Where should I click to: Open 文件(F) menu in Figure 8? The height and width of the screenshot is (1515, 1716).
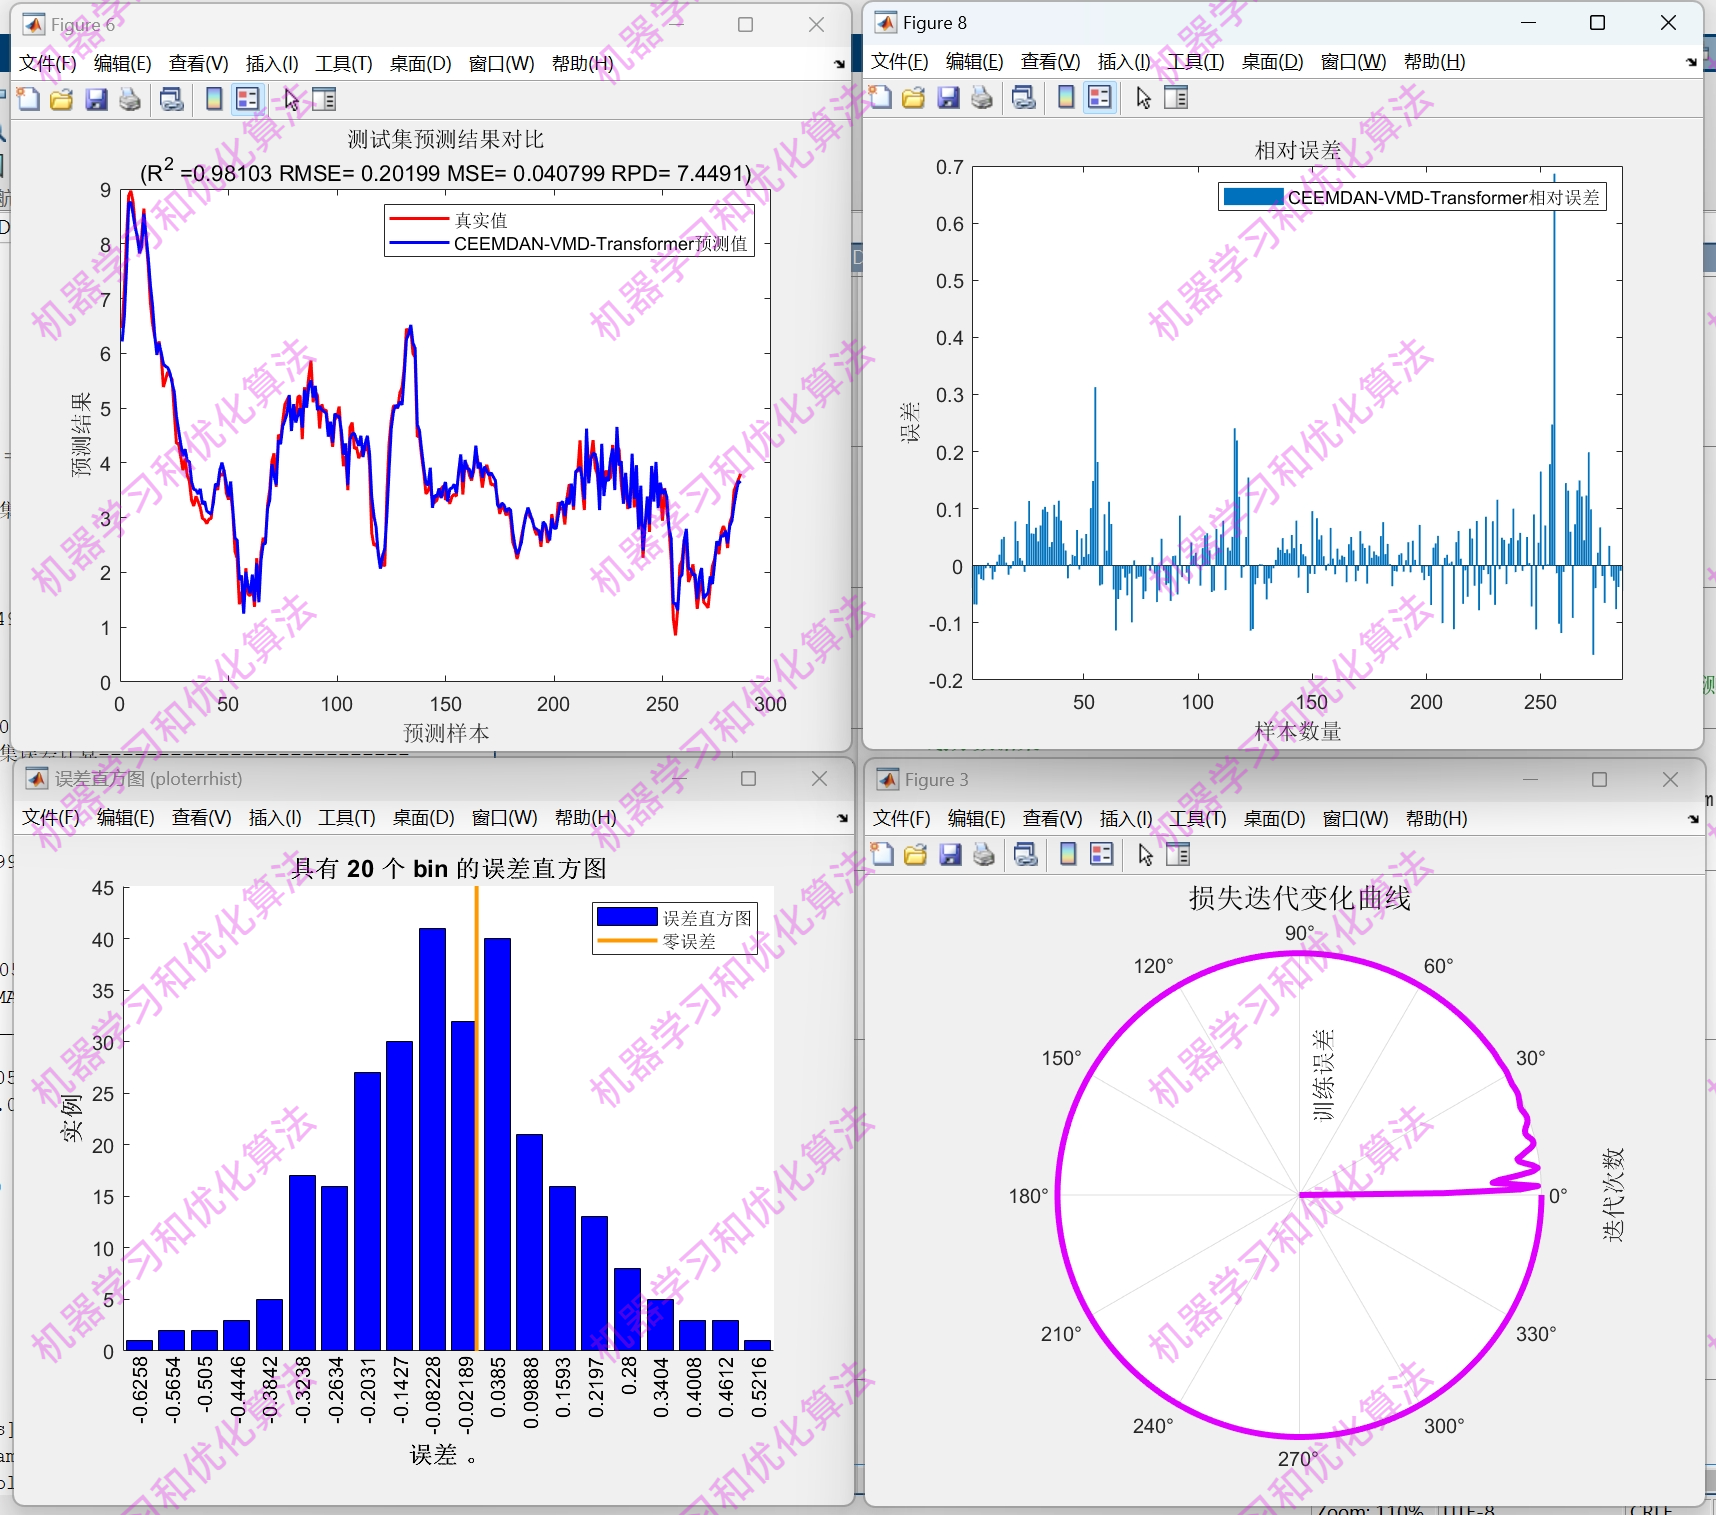coord(900,62)
